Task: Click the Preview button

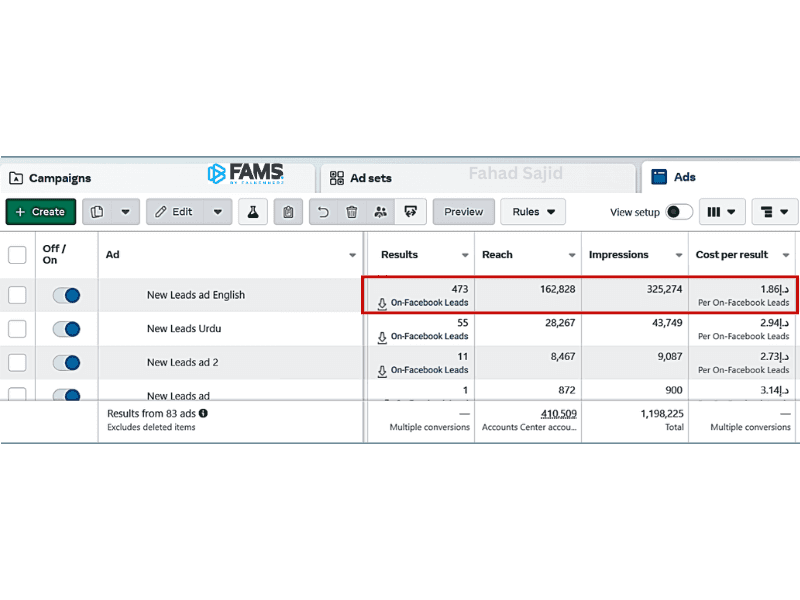Action: point(463,212)
